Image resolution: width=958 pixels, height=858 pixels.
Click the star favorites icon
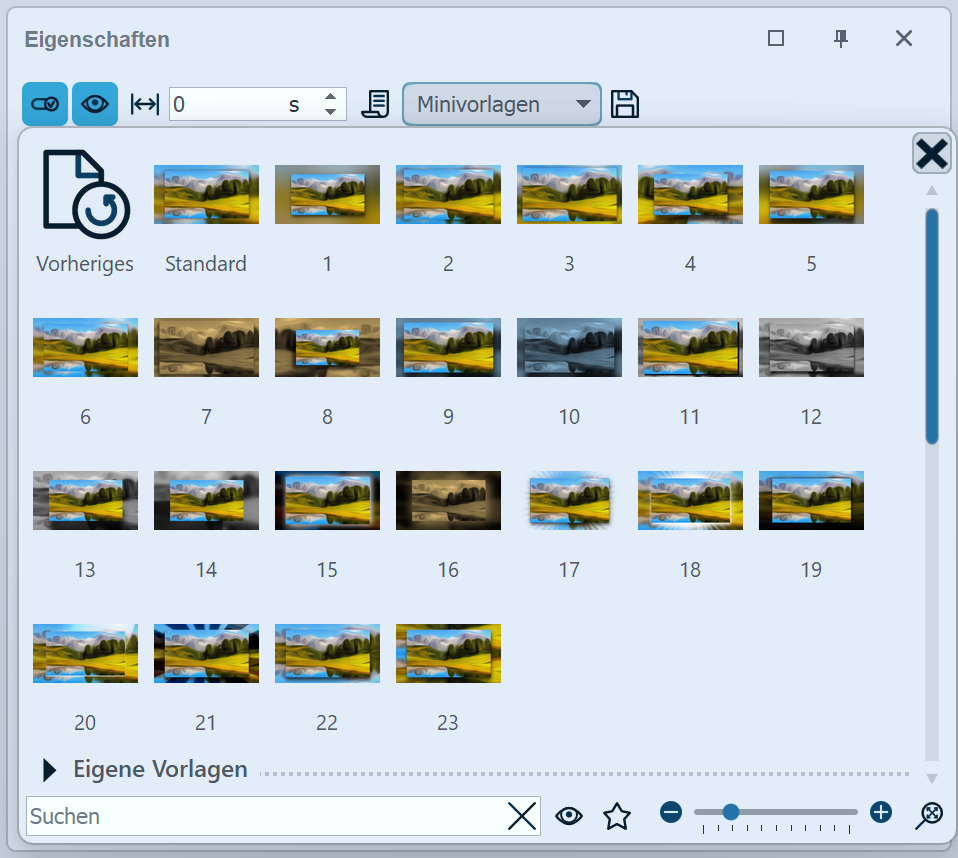tap(617, 816)
